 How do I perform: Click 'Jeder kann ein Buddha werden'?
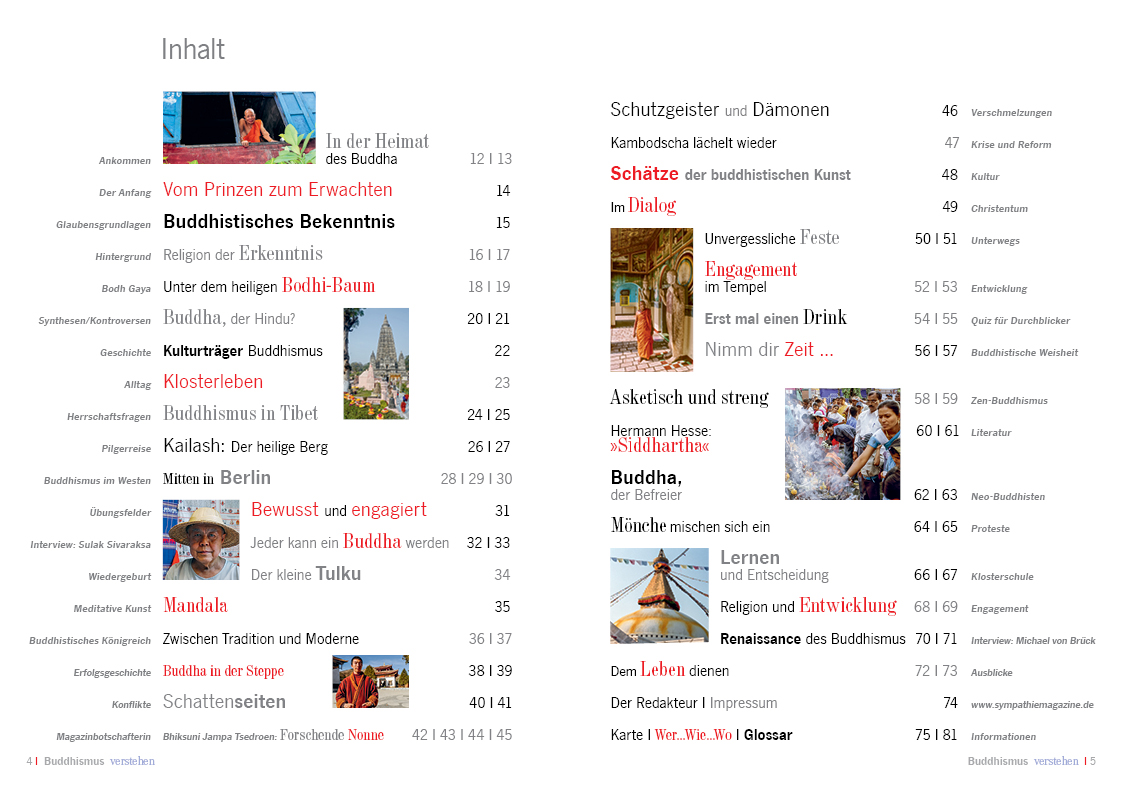click(350, 542)
